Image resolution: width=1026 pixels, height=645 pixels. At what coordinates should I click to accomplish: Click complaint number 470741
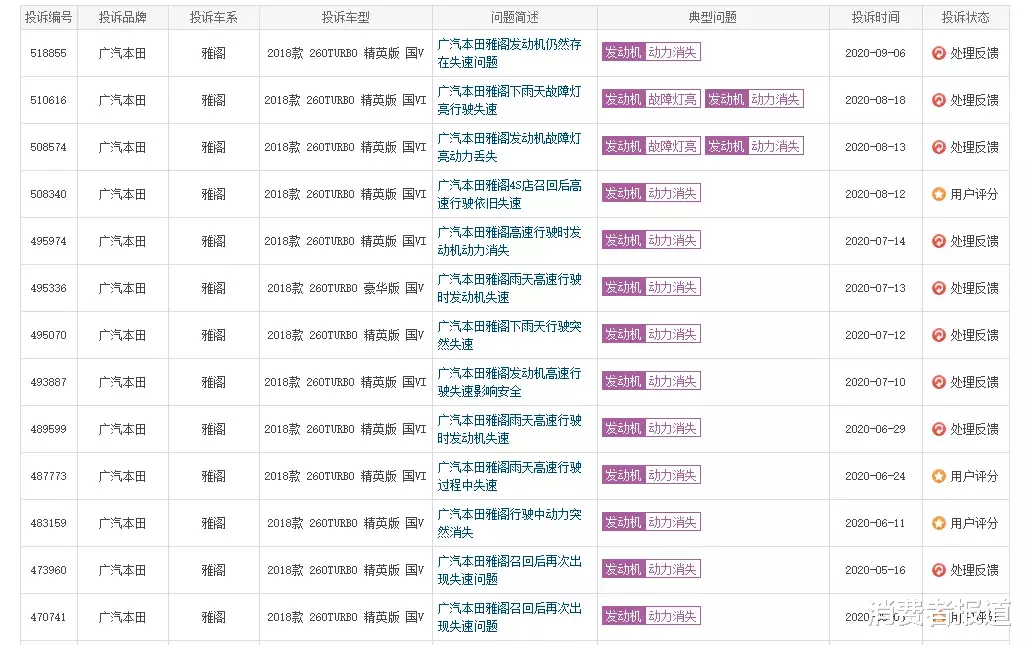(48, 617)
